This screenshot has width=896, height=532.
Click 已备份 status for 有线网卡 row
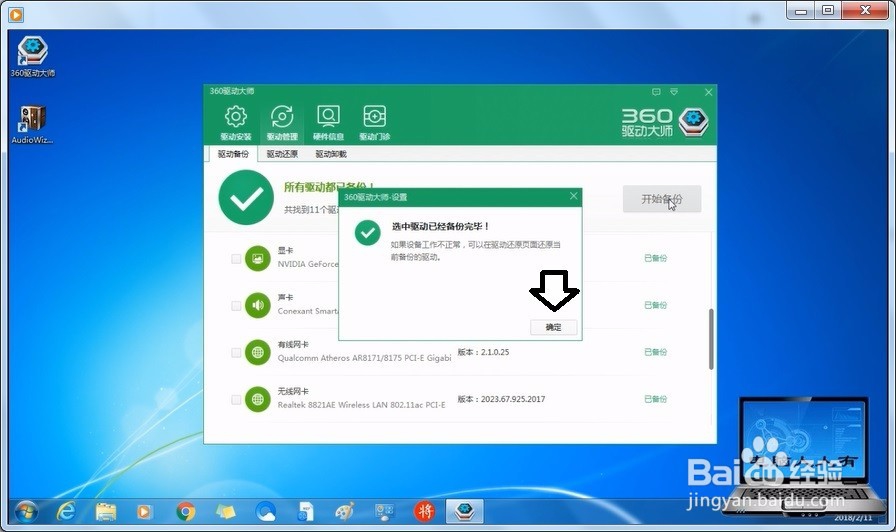click(x=655, y=352)
